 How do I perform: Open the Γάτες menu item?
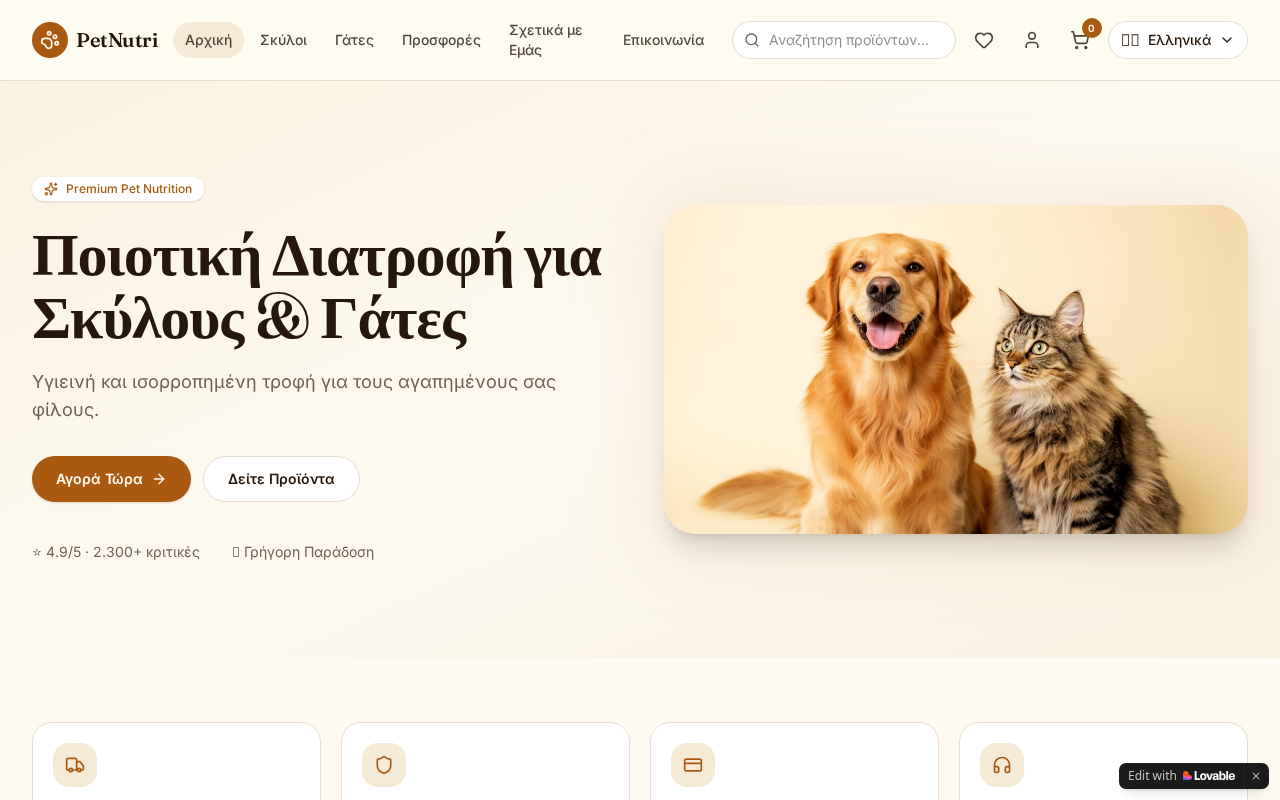pos(354,40)
